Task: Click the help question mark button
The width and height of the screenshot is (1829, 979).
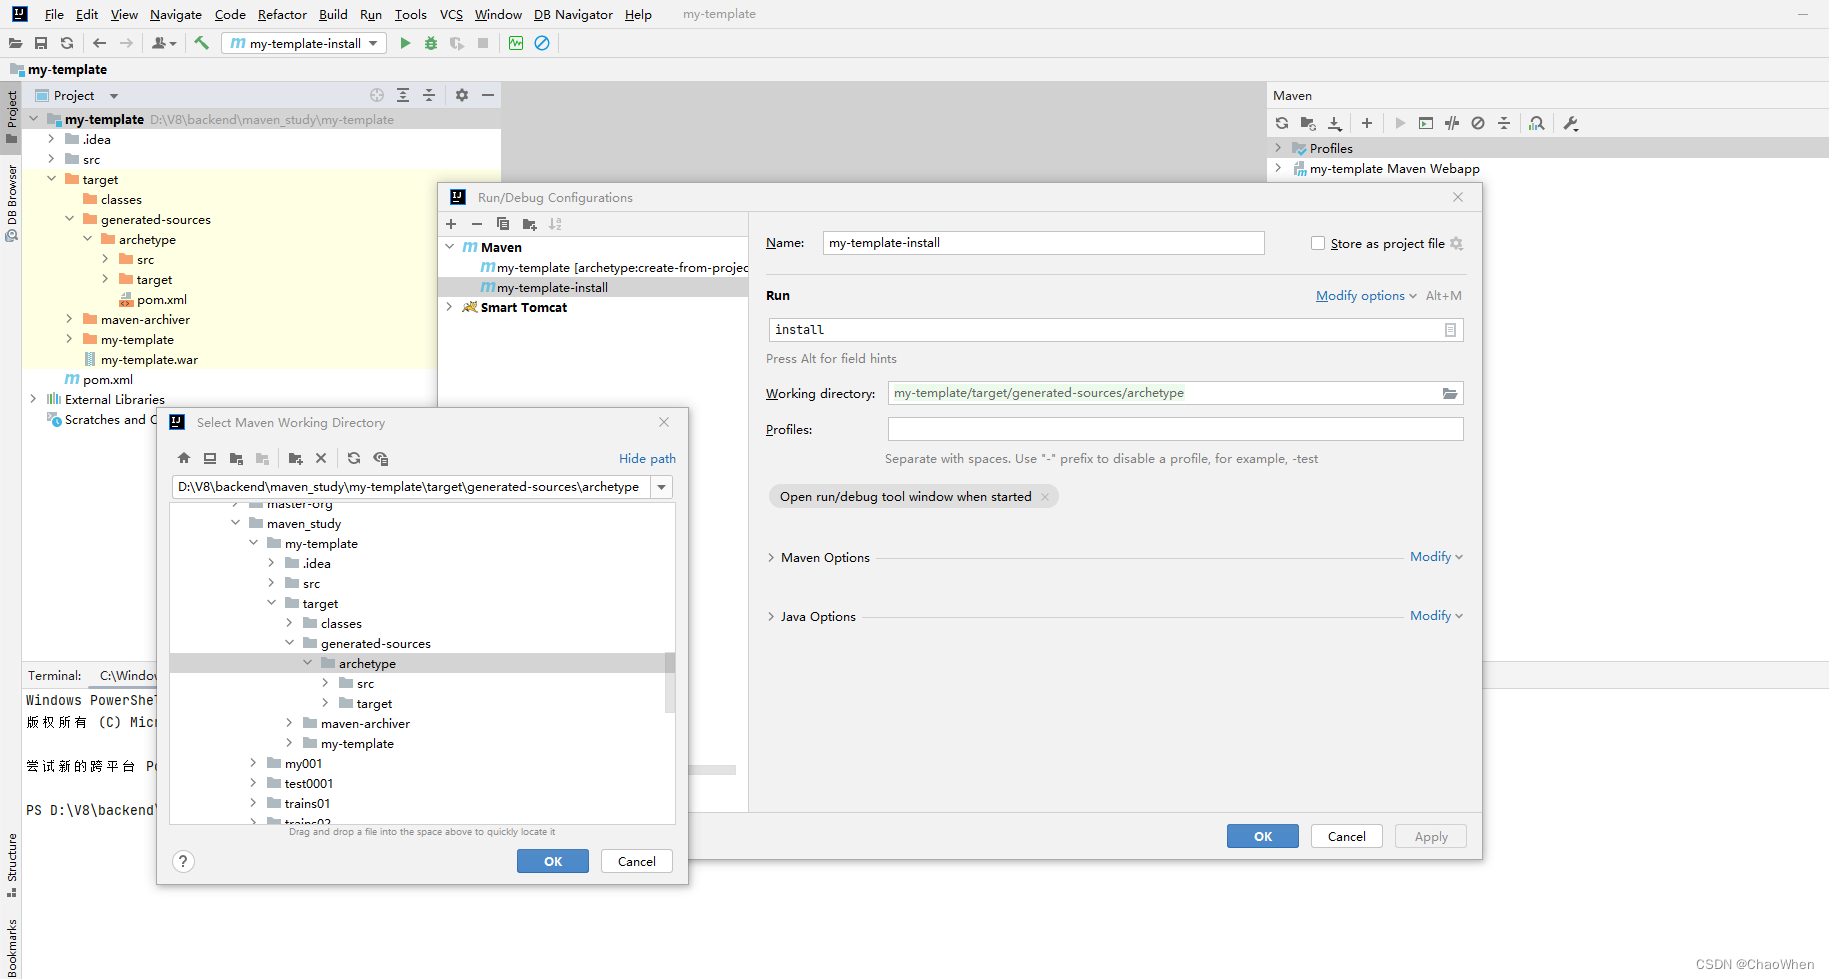Action: 183,861
